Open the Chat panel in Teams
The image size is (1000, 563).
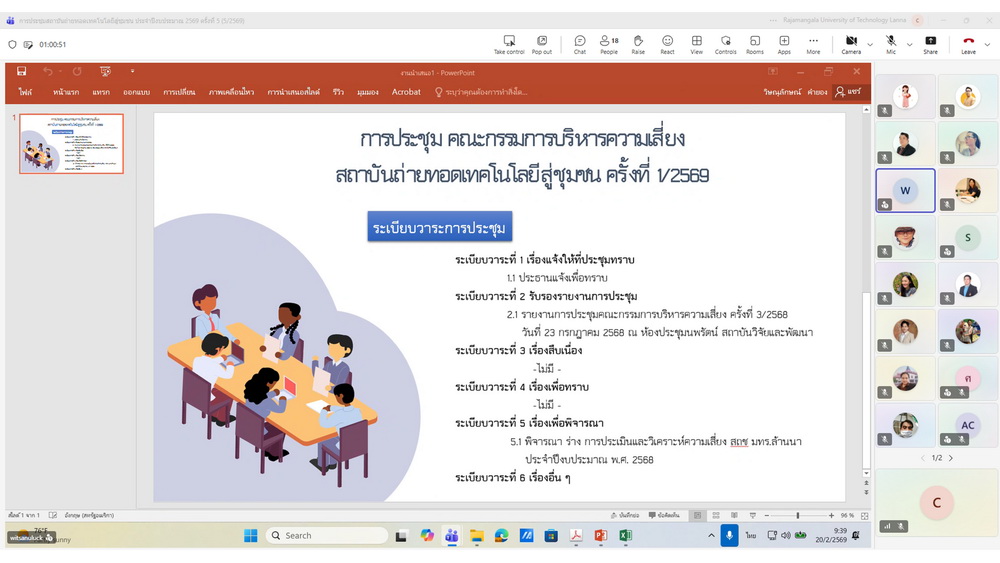[579, 44]
